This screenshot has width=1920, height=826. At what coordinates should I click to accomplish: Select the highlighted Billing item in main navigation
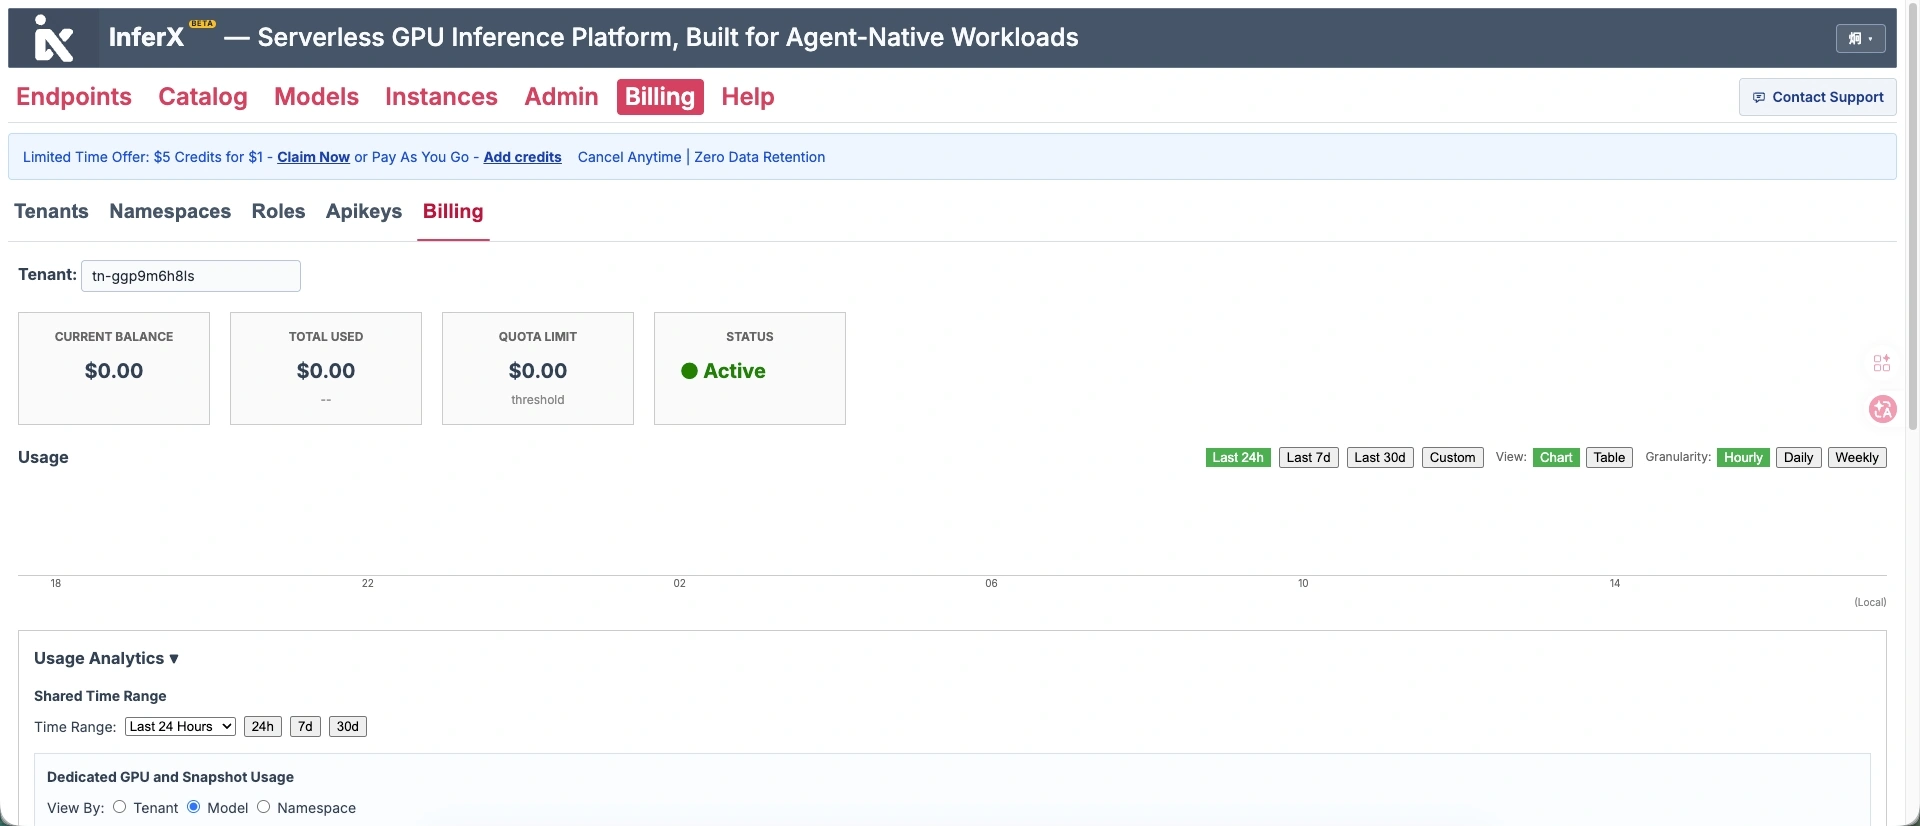coord(660,97)
